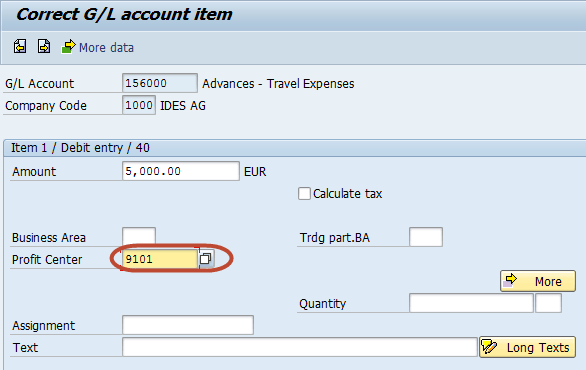
Task: Enable the Calculate tax checkbox
Action: pos(304,194)
